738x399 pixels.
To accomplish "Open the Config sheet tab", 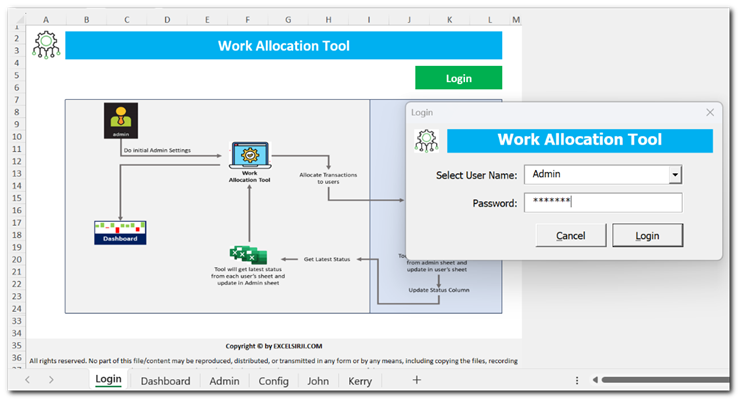I will (x=273, y=381).
